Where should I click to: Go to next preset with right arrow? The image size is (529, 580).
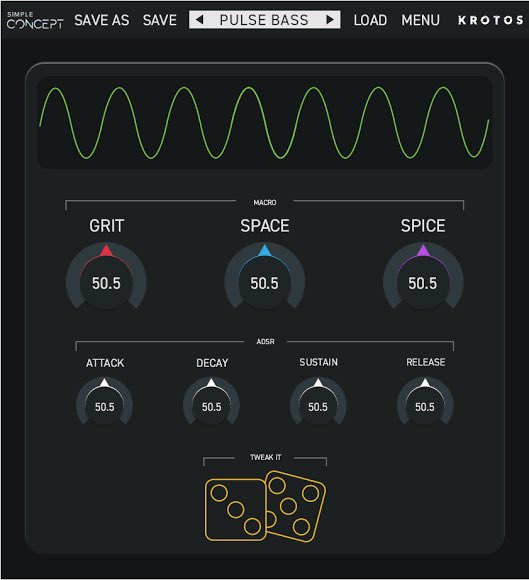pos(330,20)
